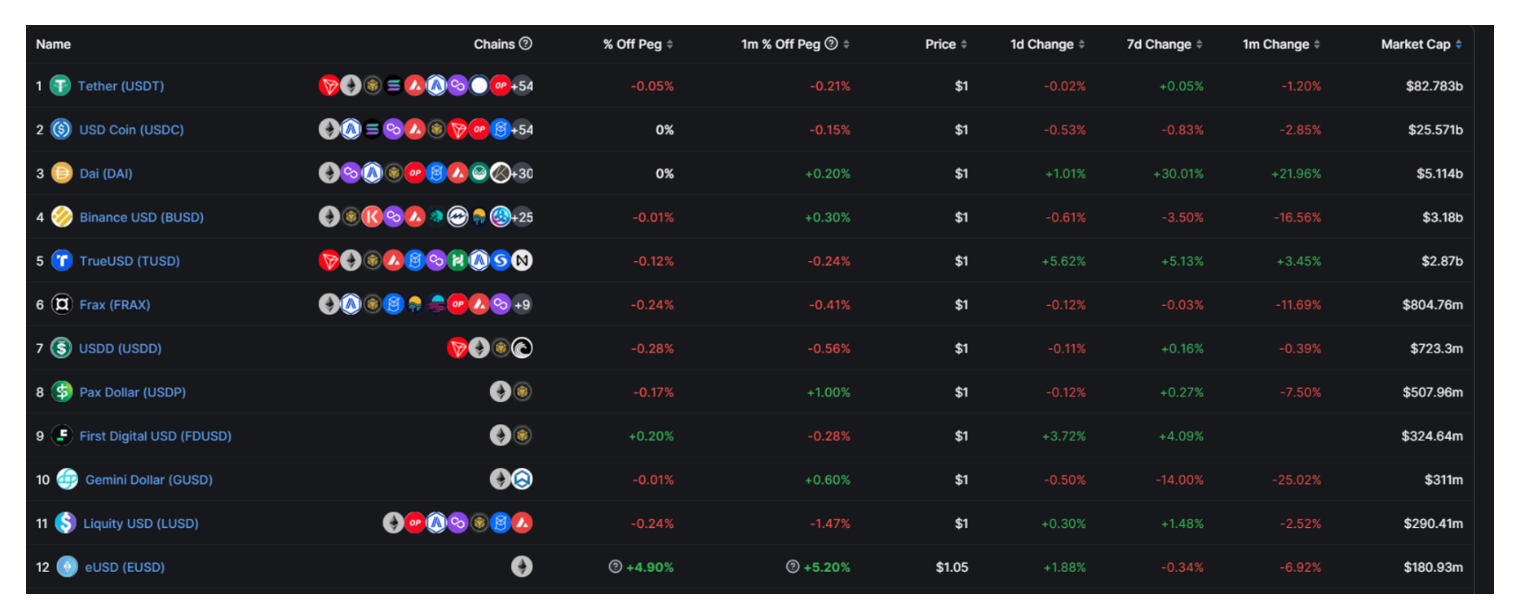Click help icon beside 1m % Off Peg

[831, 44]
